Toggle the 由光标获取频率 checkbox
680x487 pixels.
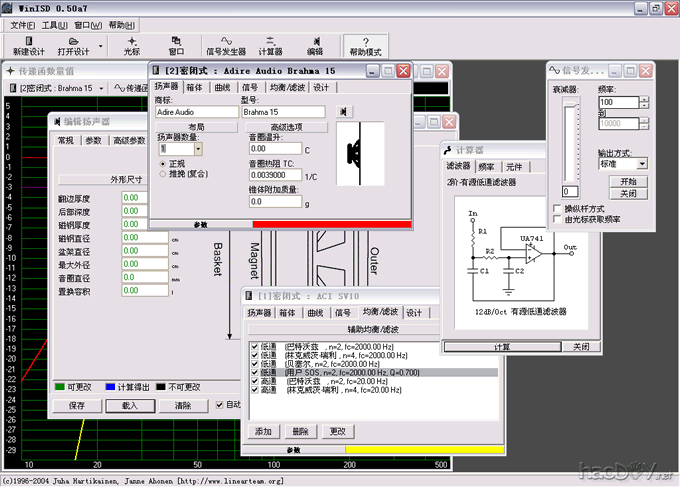coord(557,219)
